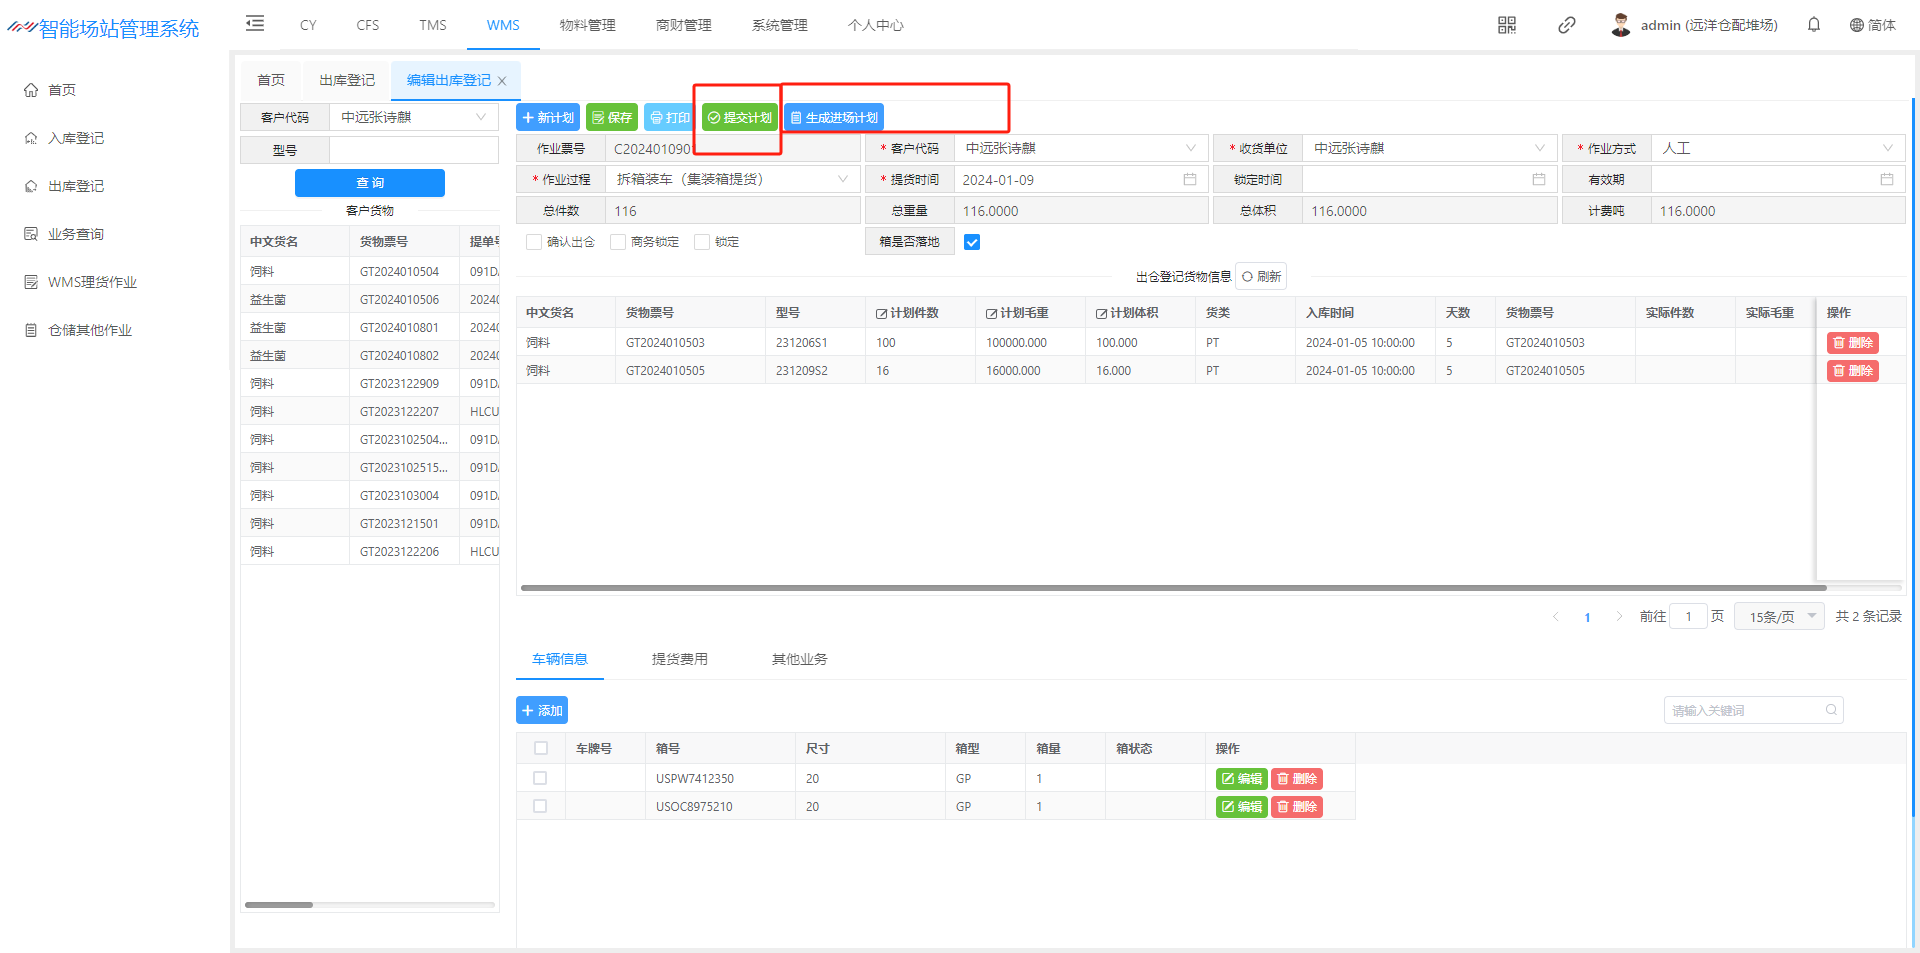Screen dimensions: 1920x953
Task: Switch to the 提货费用 tab
Action: coord(679,659)
